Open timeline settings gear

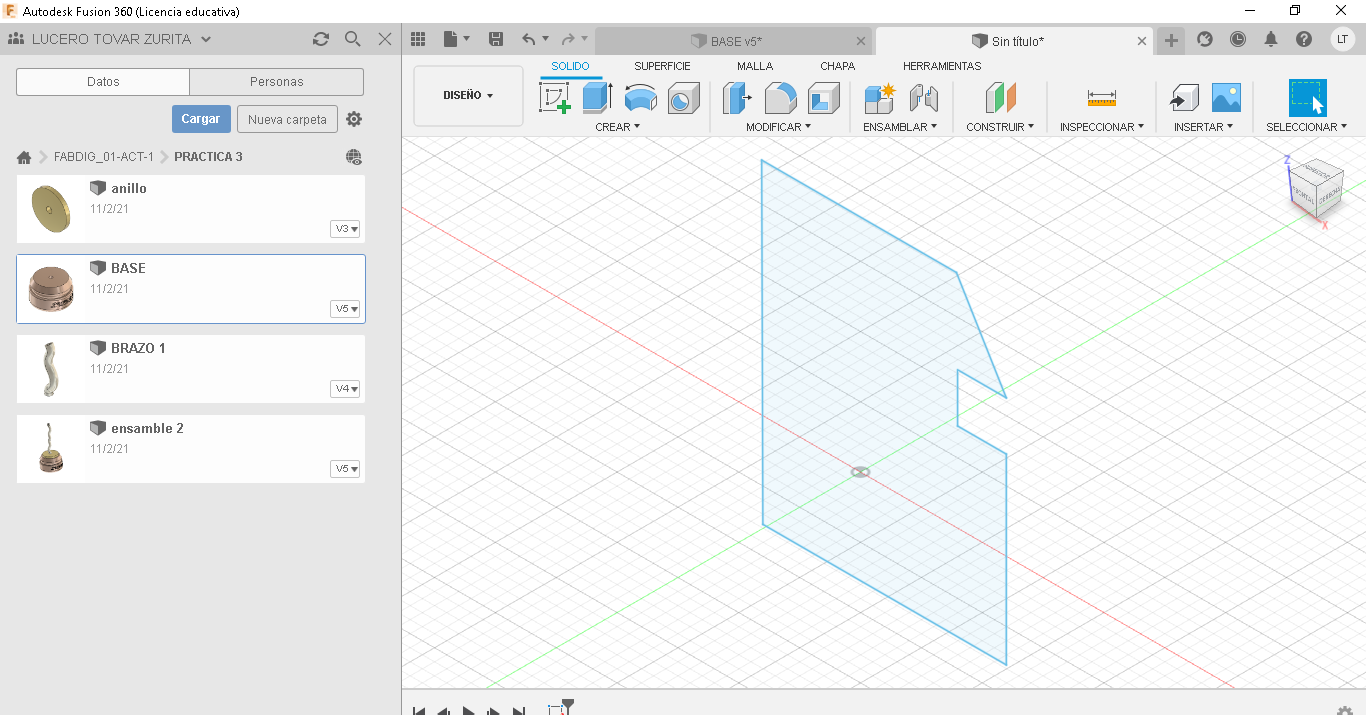pyautogui.click(x=1345, y=710)
